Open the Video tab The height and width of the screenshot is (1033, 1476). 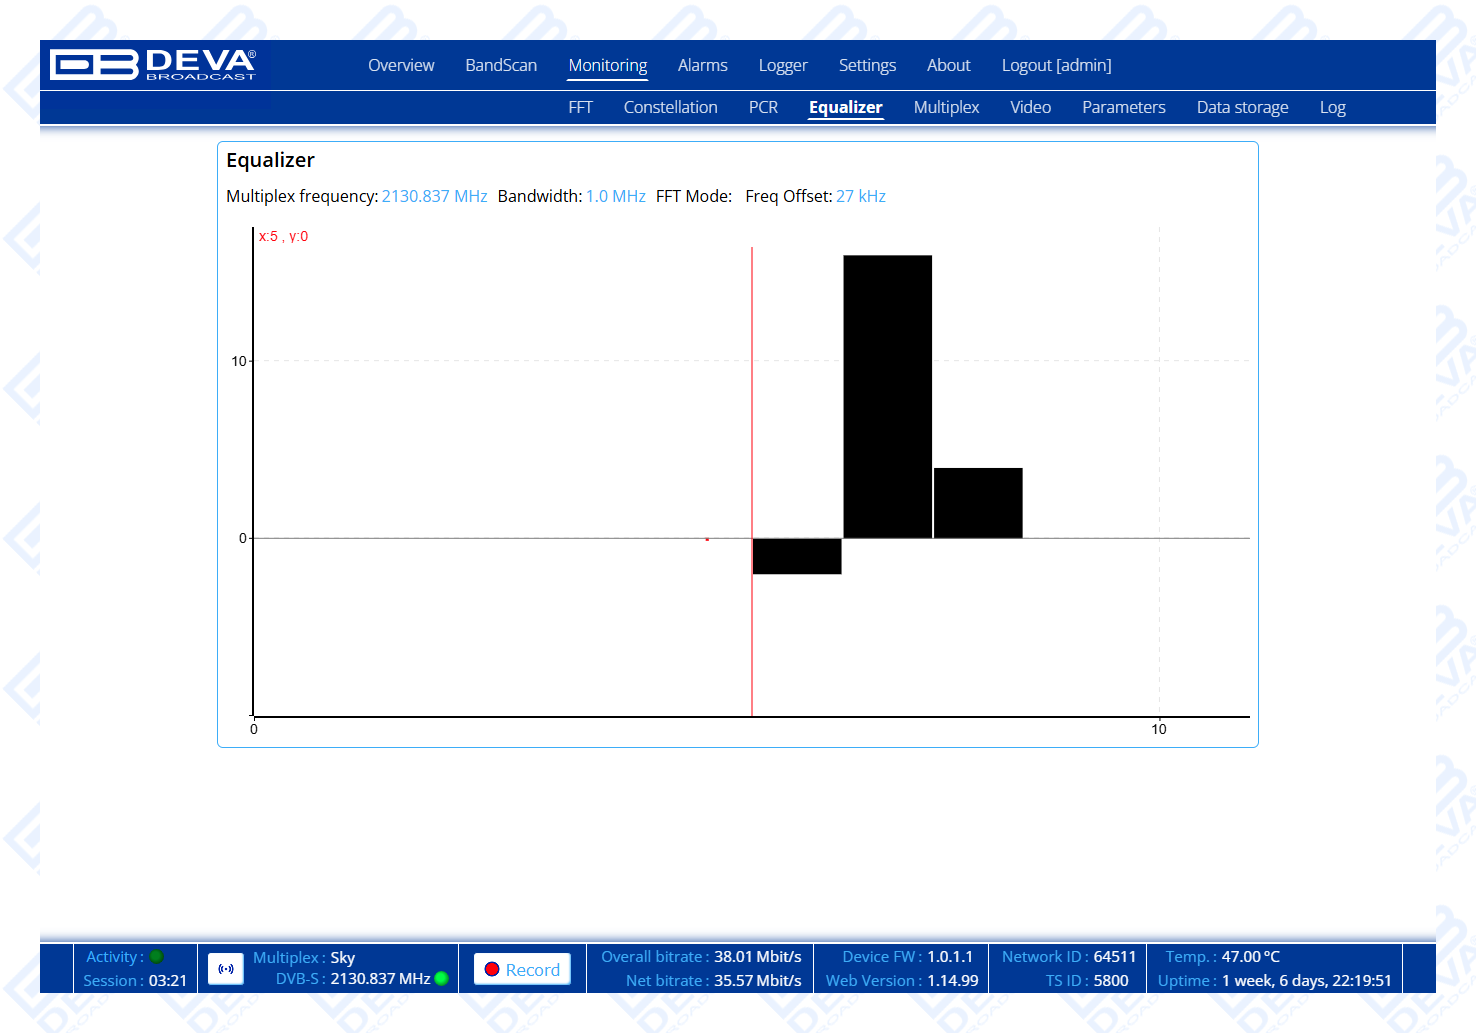(x=1030, y=108)
